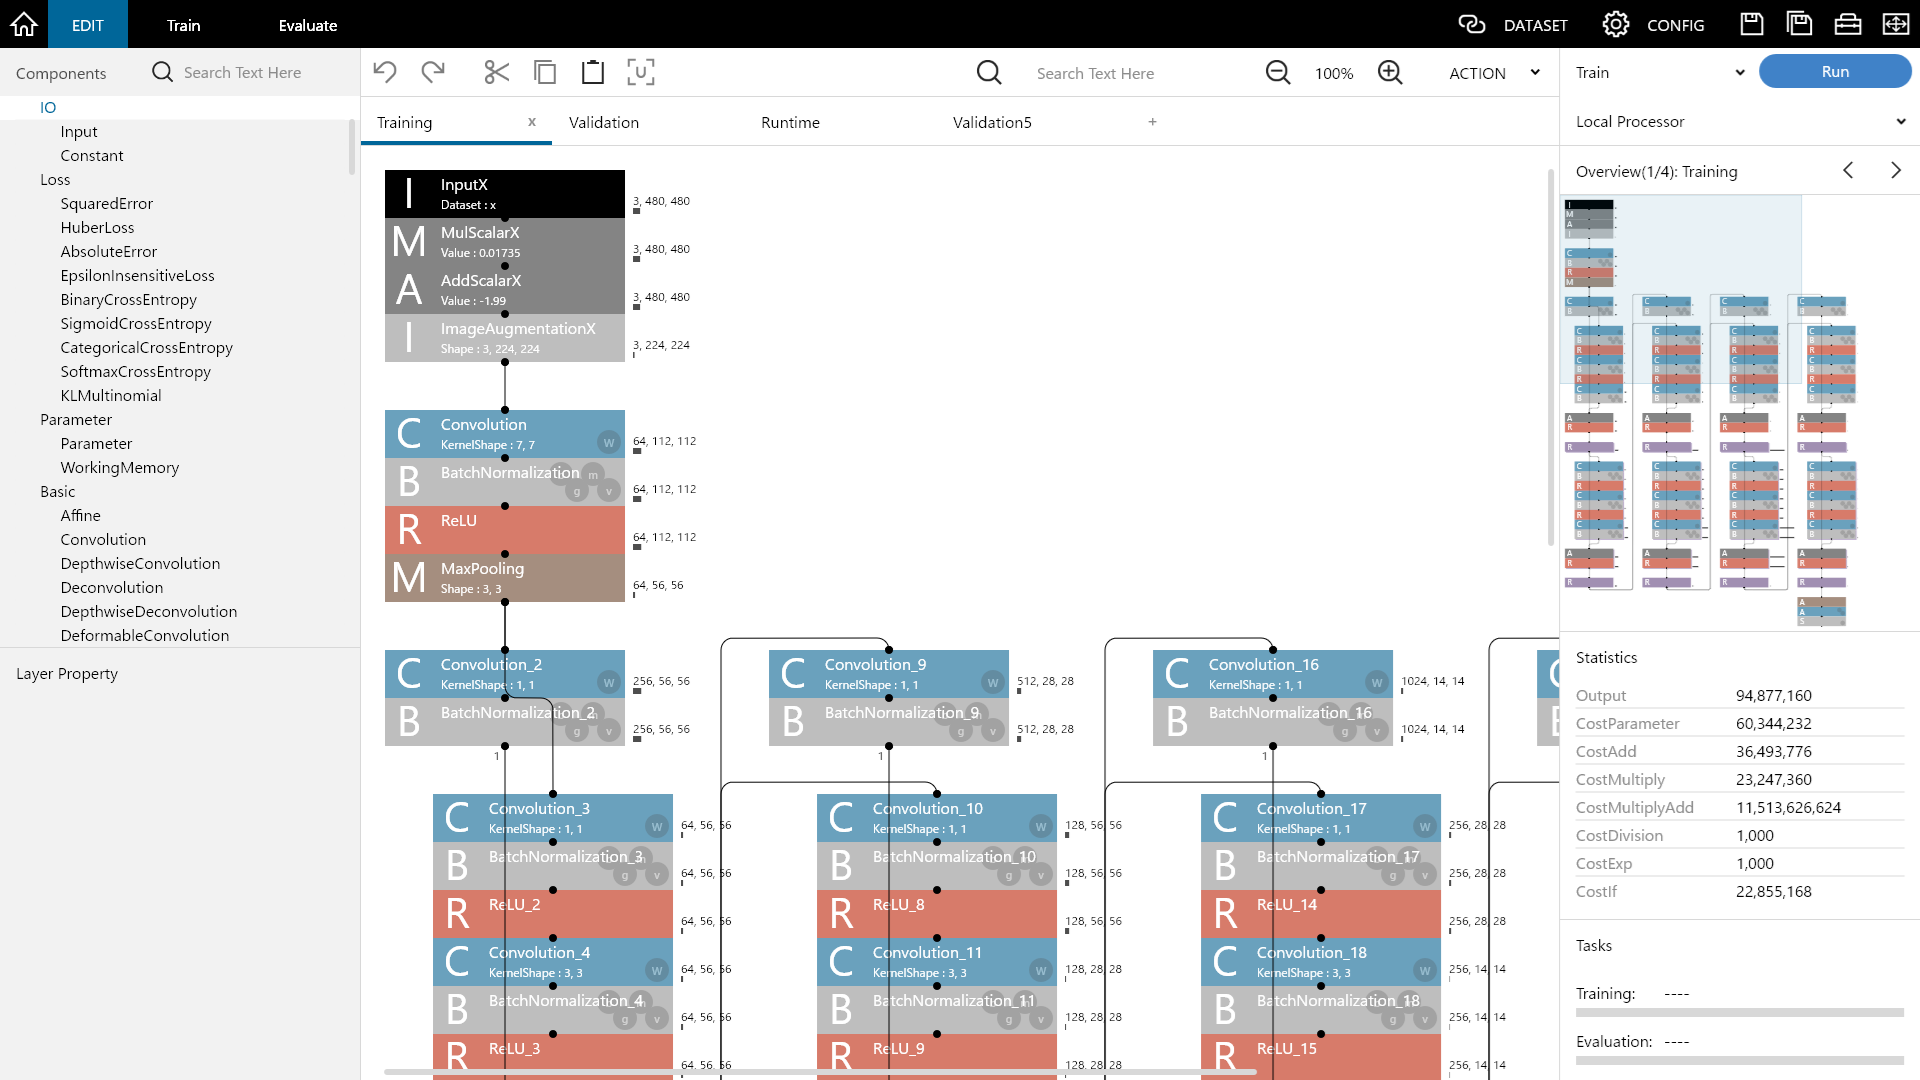The image size is (1920, 1080).
Task: Go to the Home icon
Action: pos(24,24)
